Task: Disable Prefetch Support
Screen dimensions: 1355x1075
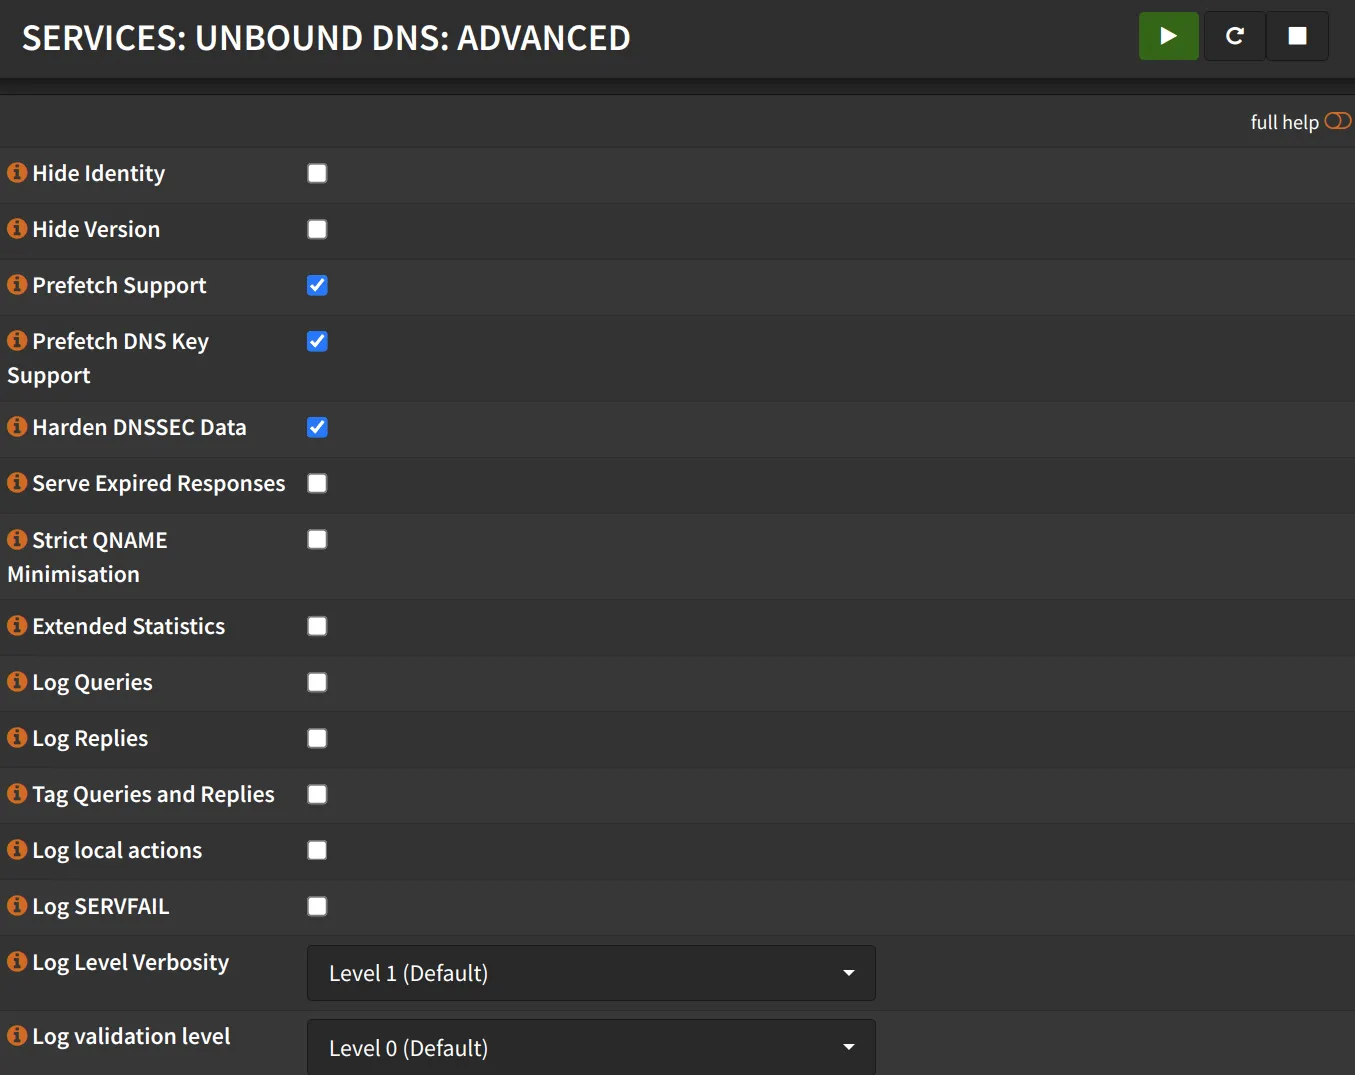Action: coord(317,285)
